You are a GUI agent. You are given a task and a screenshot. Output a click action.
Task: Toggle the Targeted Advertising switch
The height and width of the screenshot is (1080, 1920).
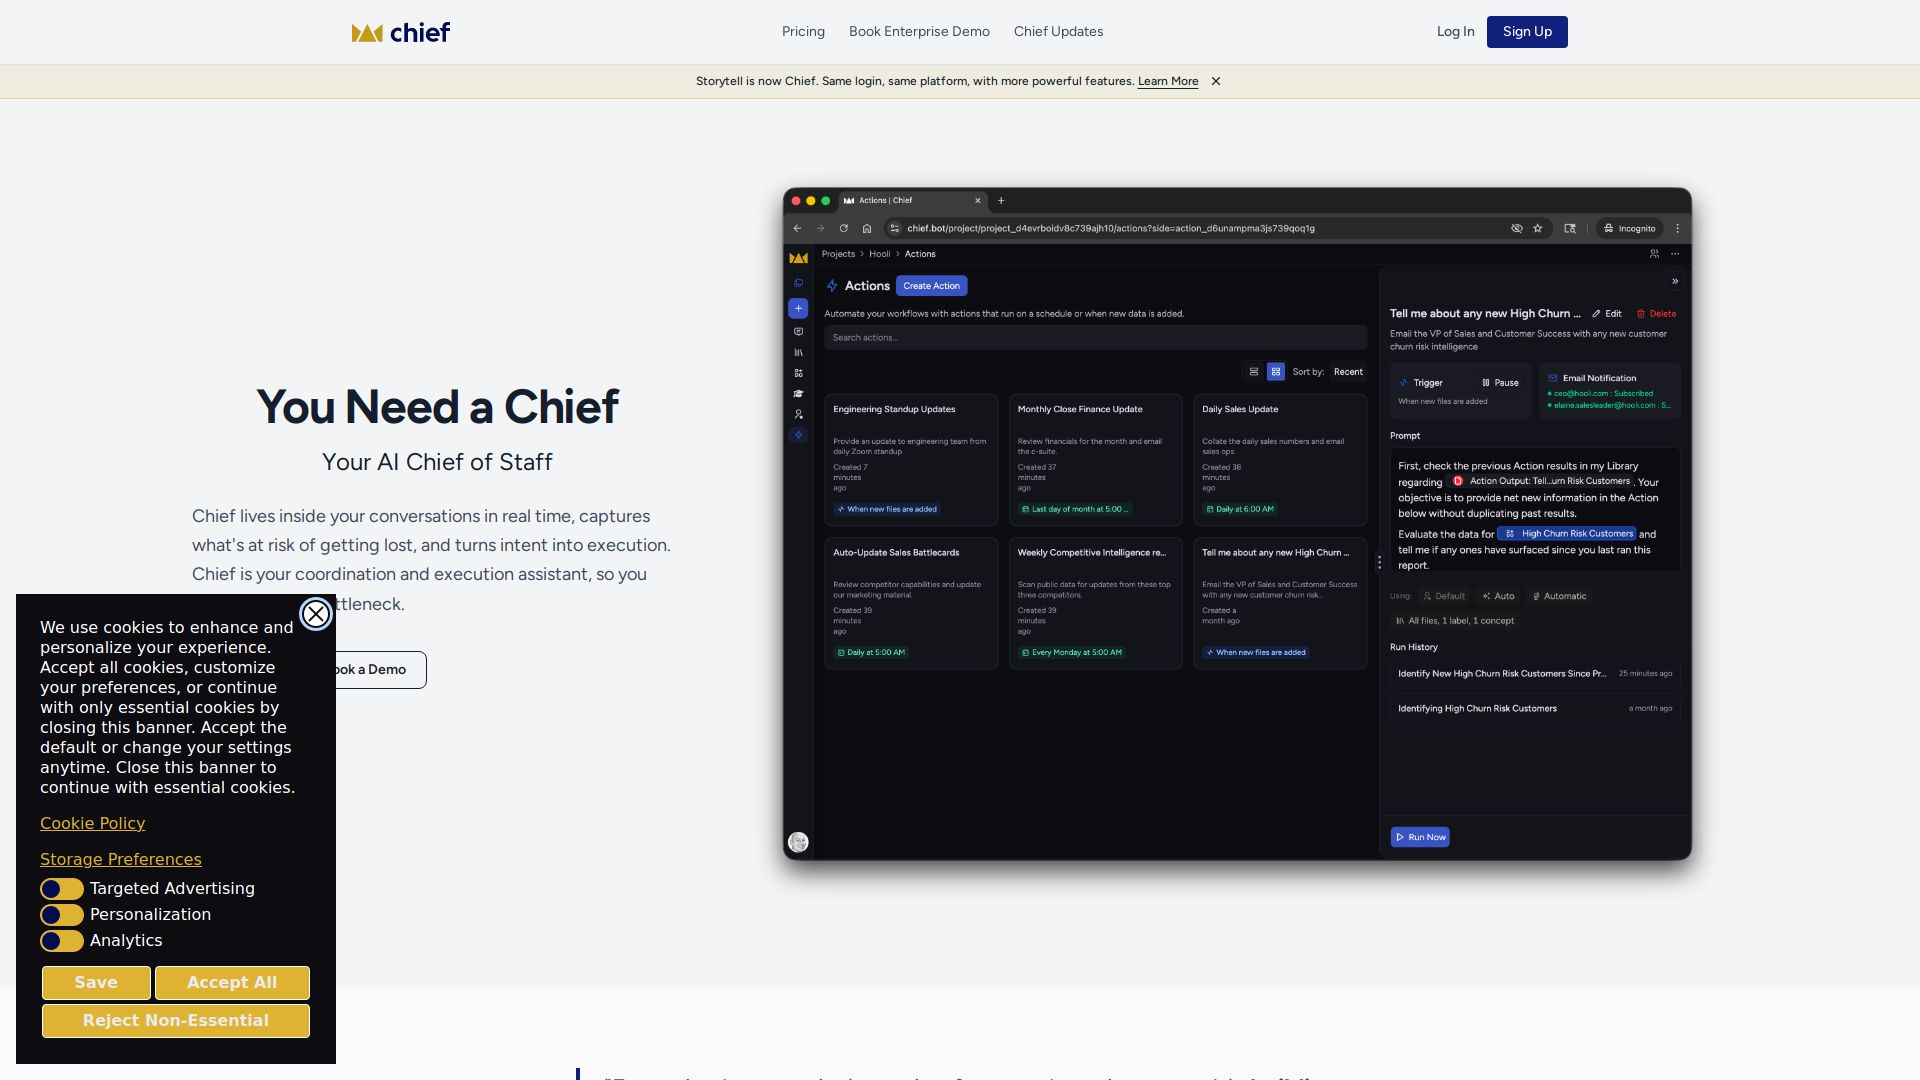coord(62,889)
